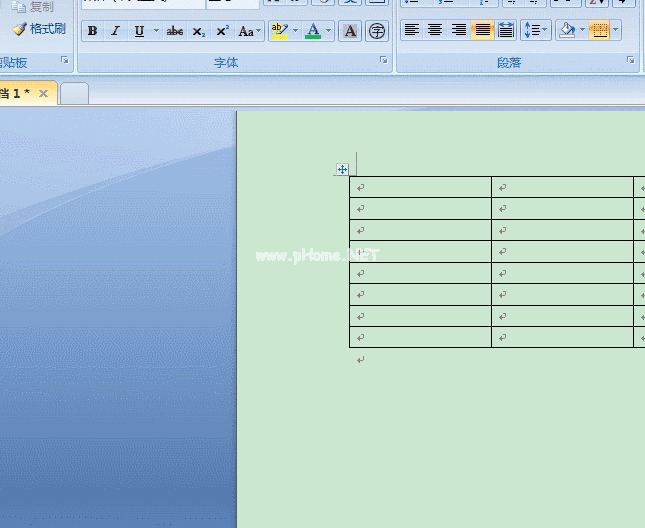645x528 pixels.
Task: Open the Change Case (Aa) dropdown
Action: point(249,31)
